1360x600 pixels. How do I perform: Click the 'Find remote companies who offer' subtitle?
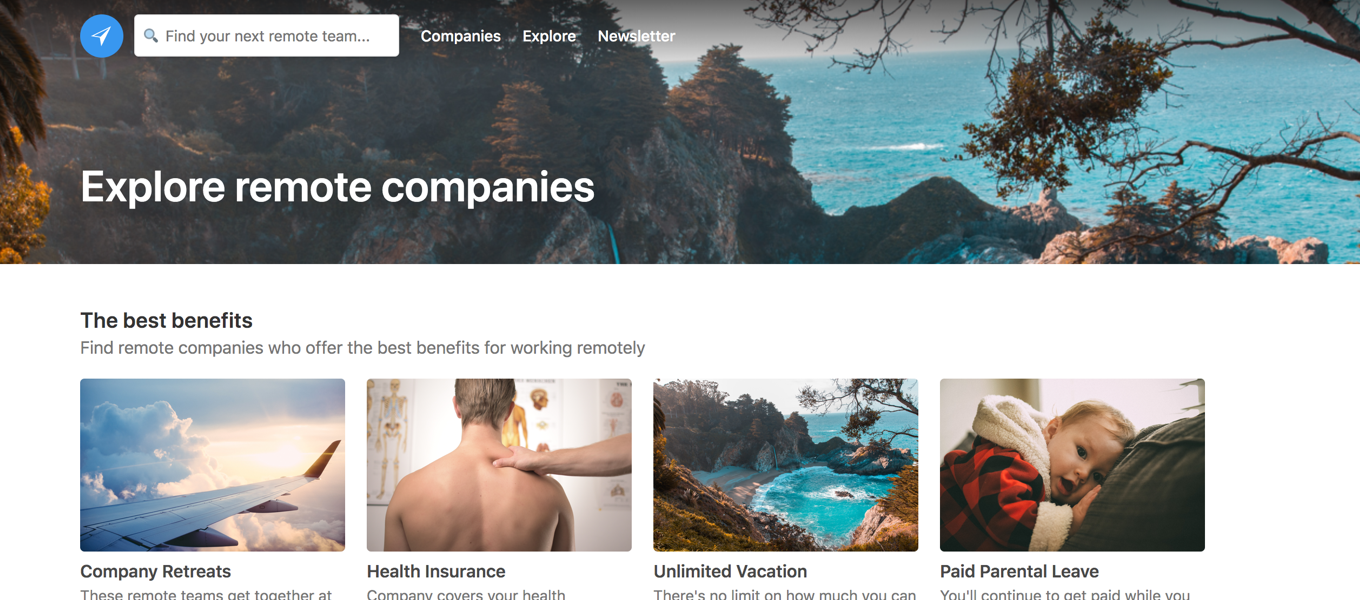click(362, 348)
